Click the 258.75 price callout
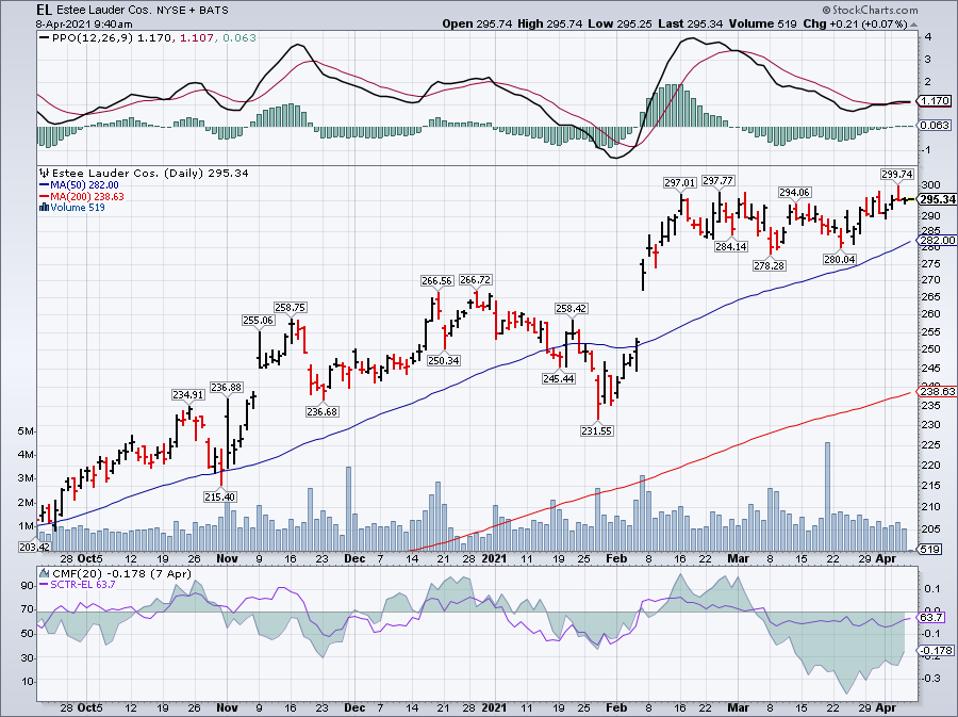The image size is (958, 717). point(290,308)
